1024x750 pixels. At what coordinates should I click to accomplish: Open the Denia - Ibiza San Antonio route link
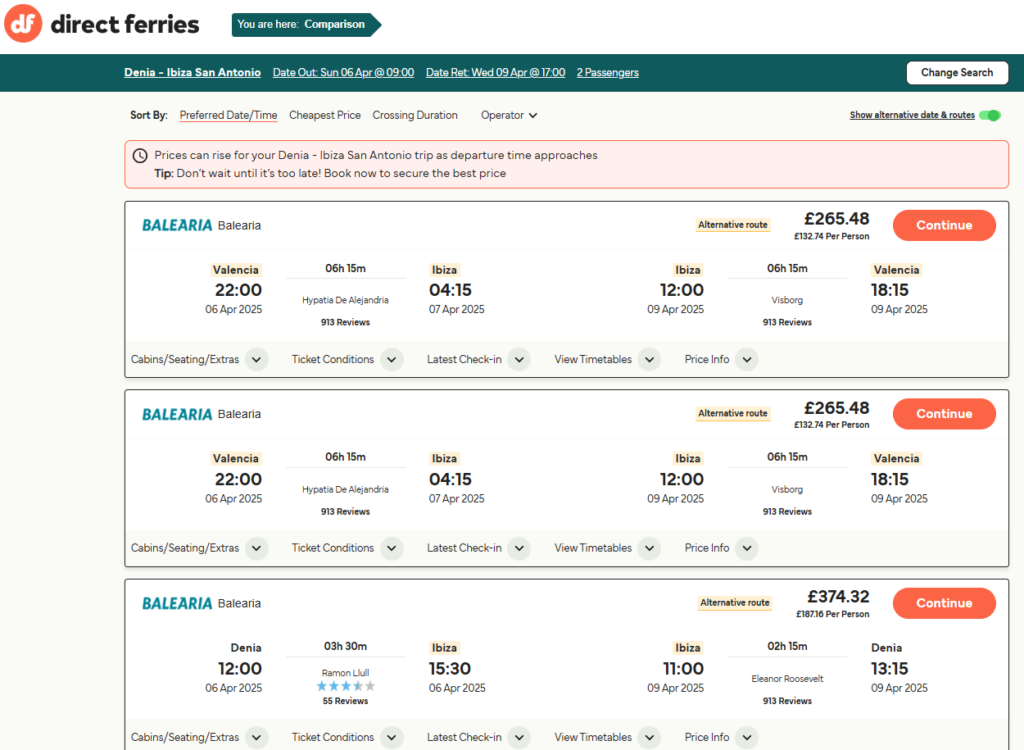(x=192, y=72)
